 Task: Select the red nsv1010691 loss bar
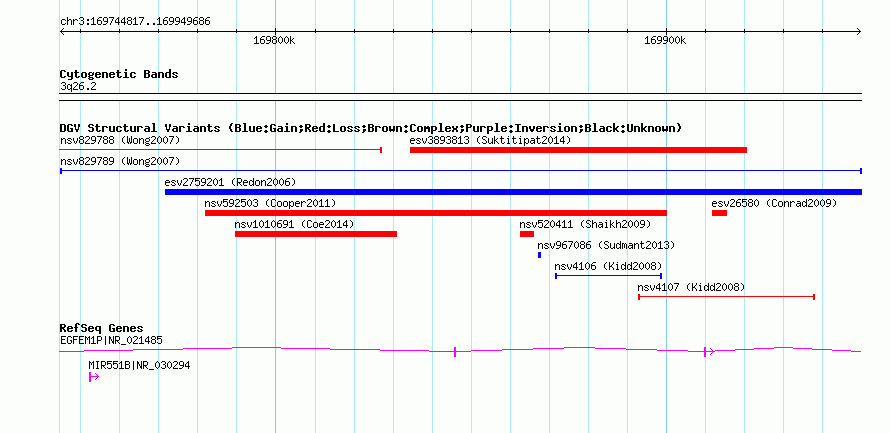pos(316,234)
